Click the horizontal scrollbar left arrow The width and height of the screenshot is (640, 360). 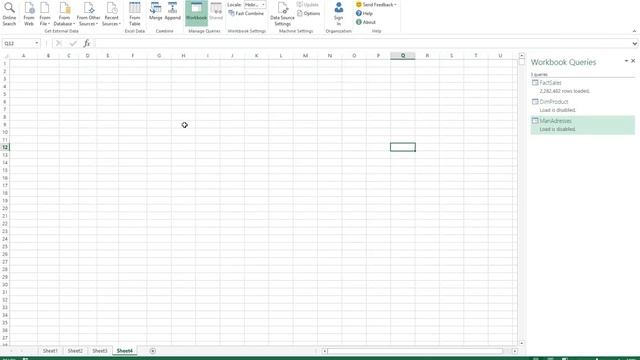click(324, 351)
